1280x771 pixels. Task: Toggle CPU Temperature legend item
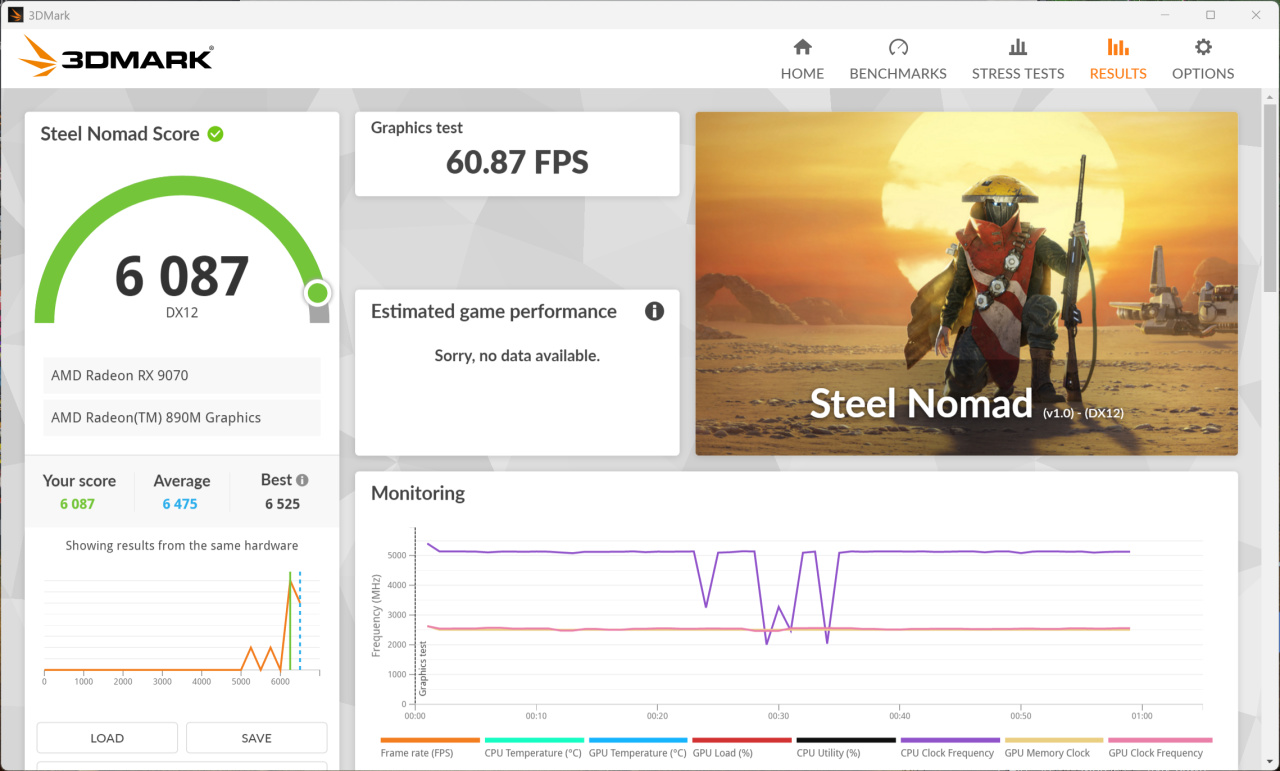[x=533, y=748]
